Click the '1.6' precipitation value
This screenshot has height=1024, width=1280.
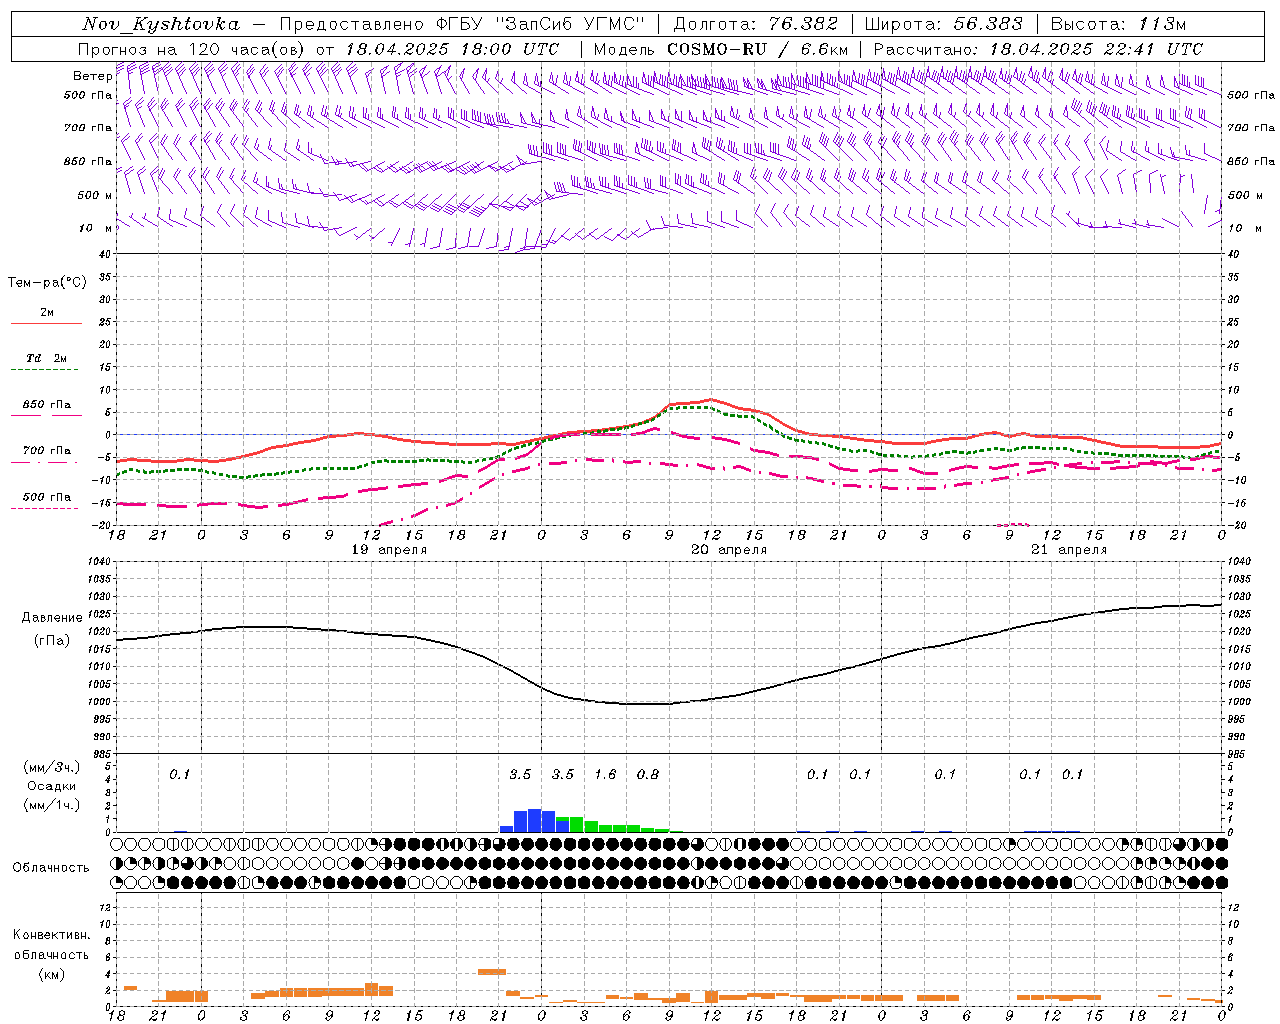(x=605, y=774)
